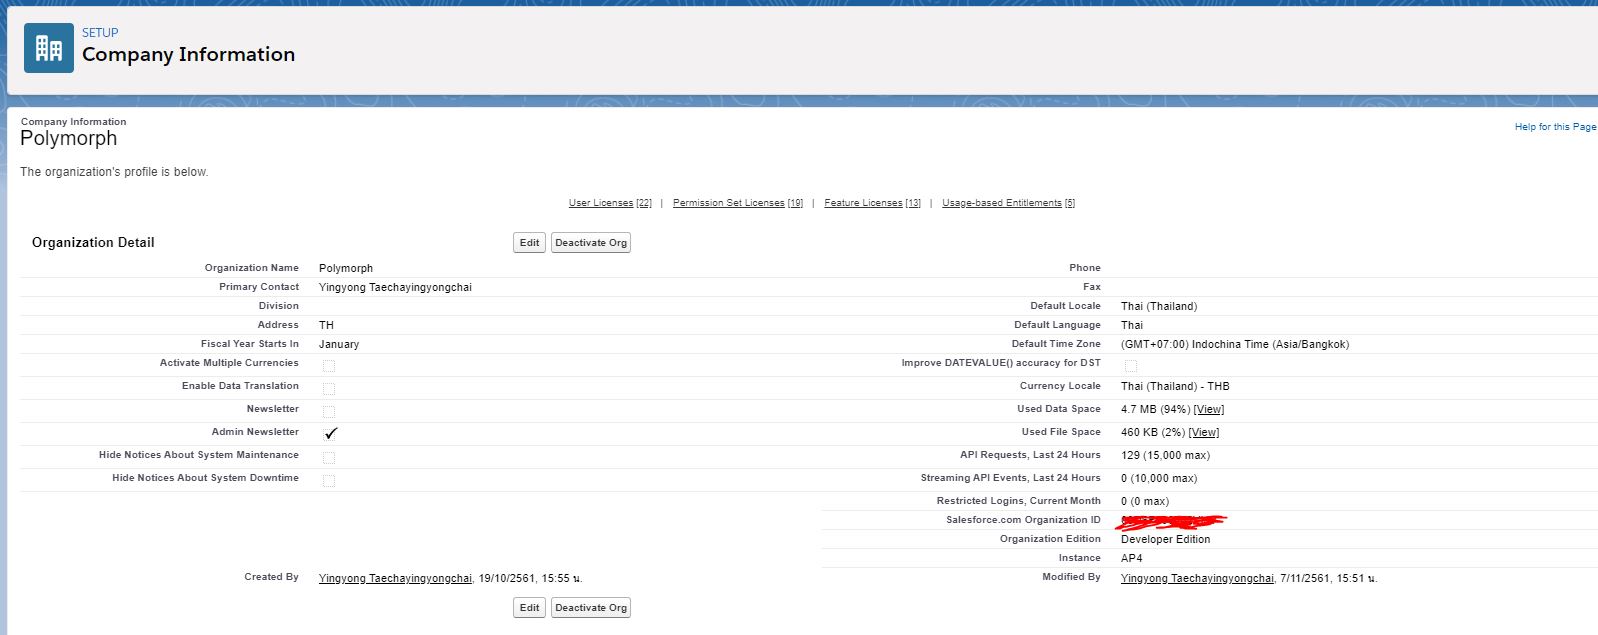Open Permission Set Licenses link
The height and width of the screenshot is (635, 1598).
[x=738, y=203]
